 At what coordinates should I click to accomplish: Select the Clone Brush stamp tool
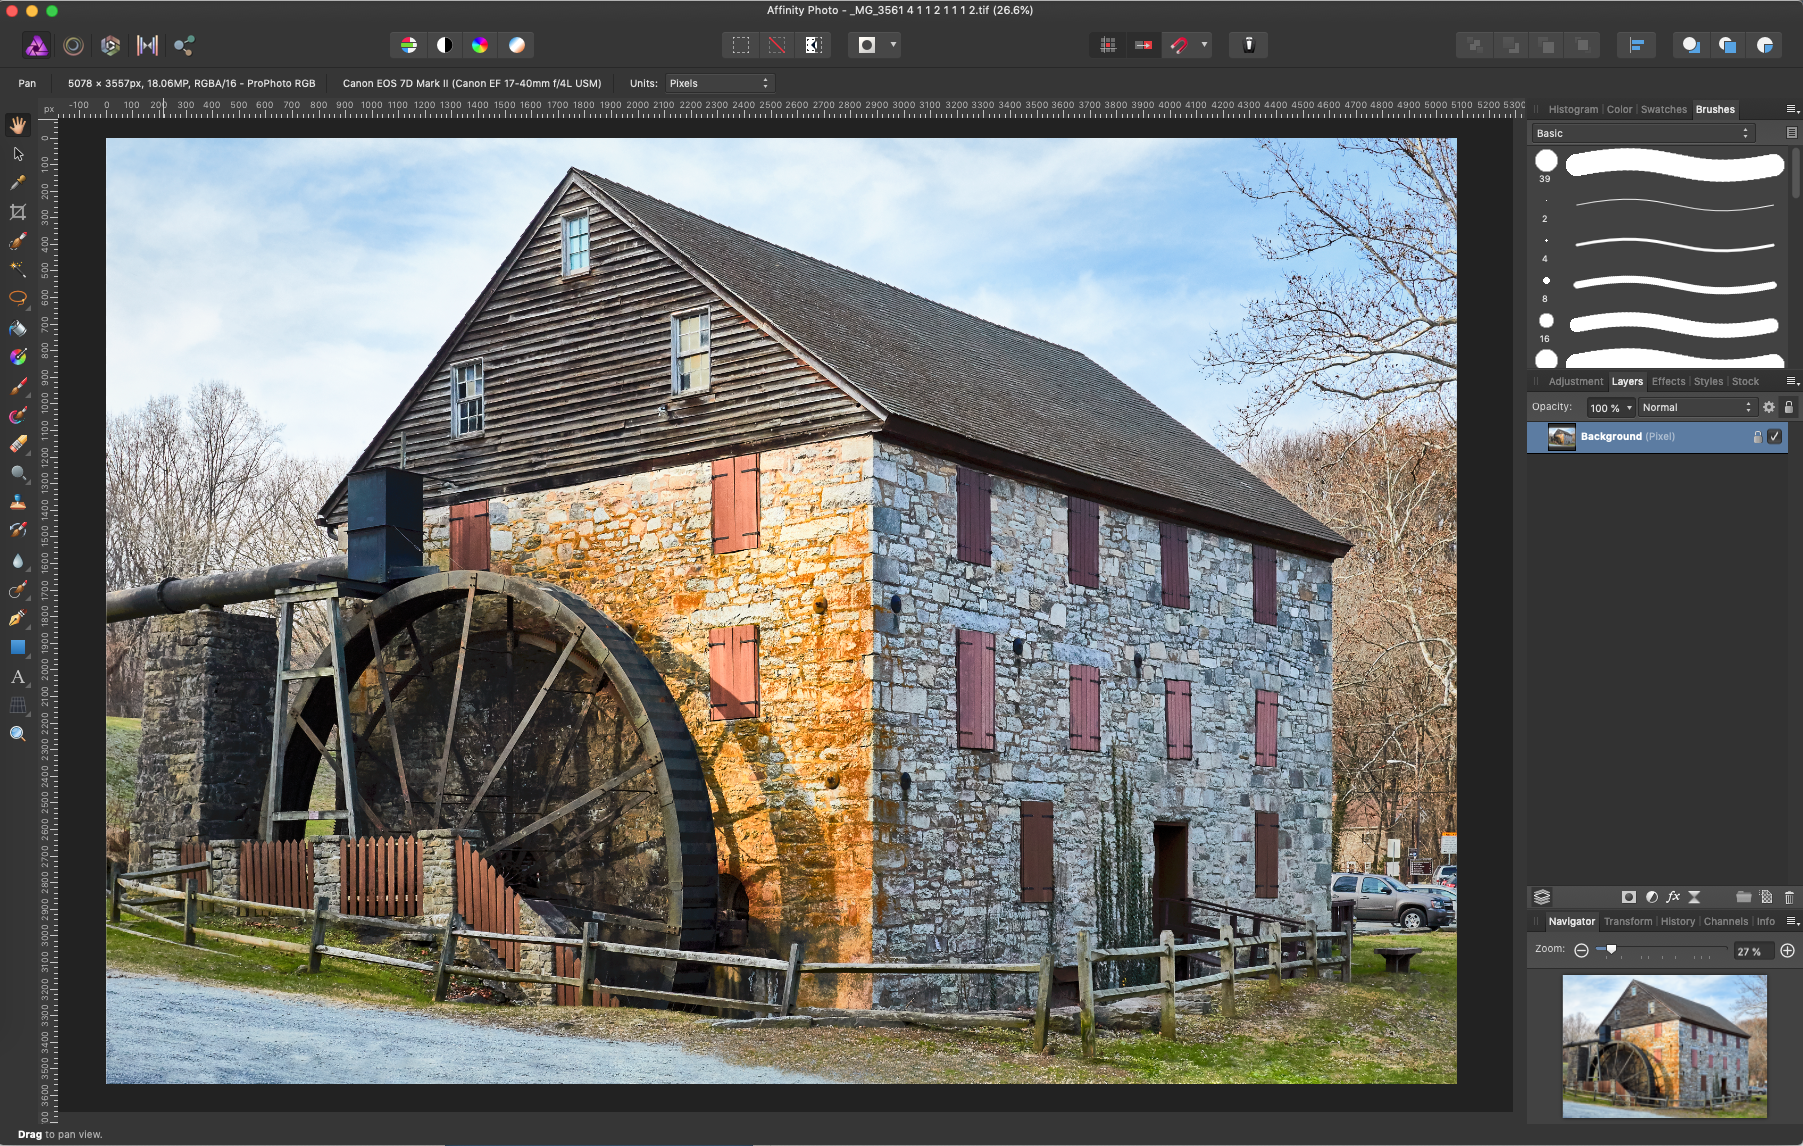coord(18,502)
